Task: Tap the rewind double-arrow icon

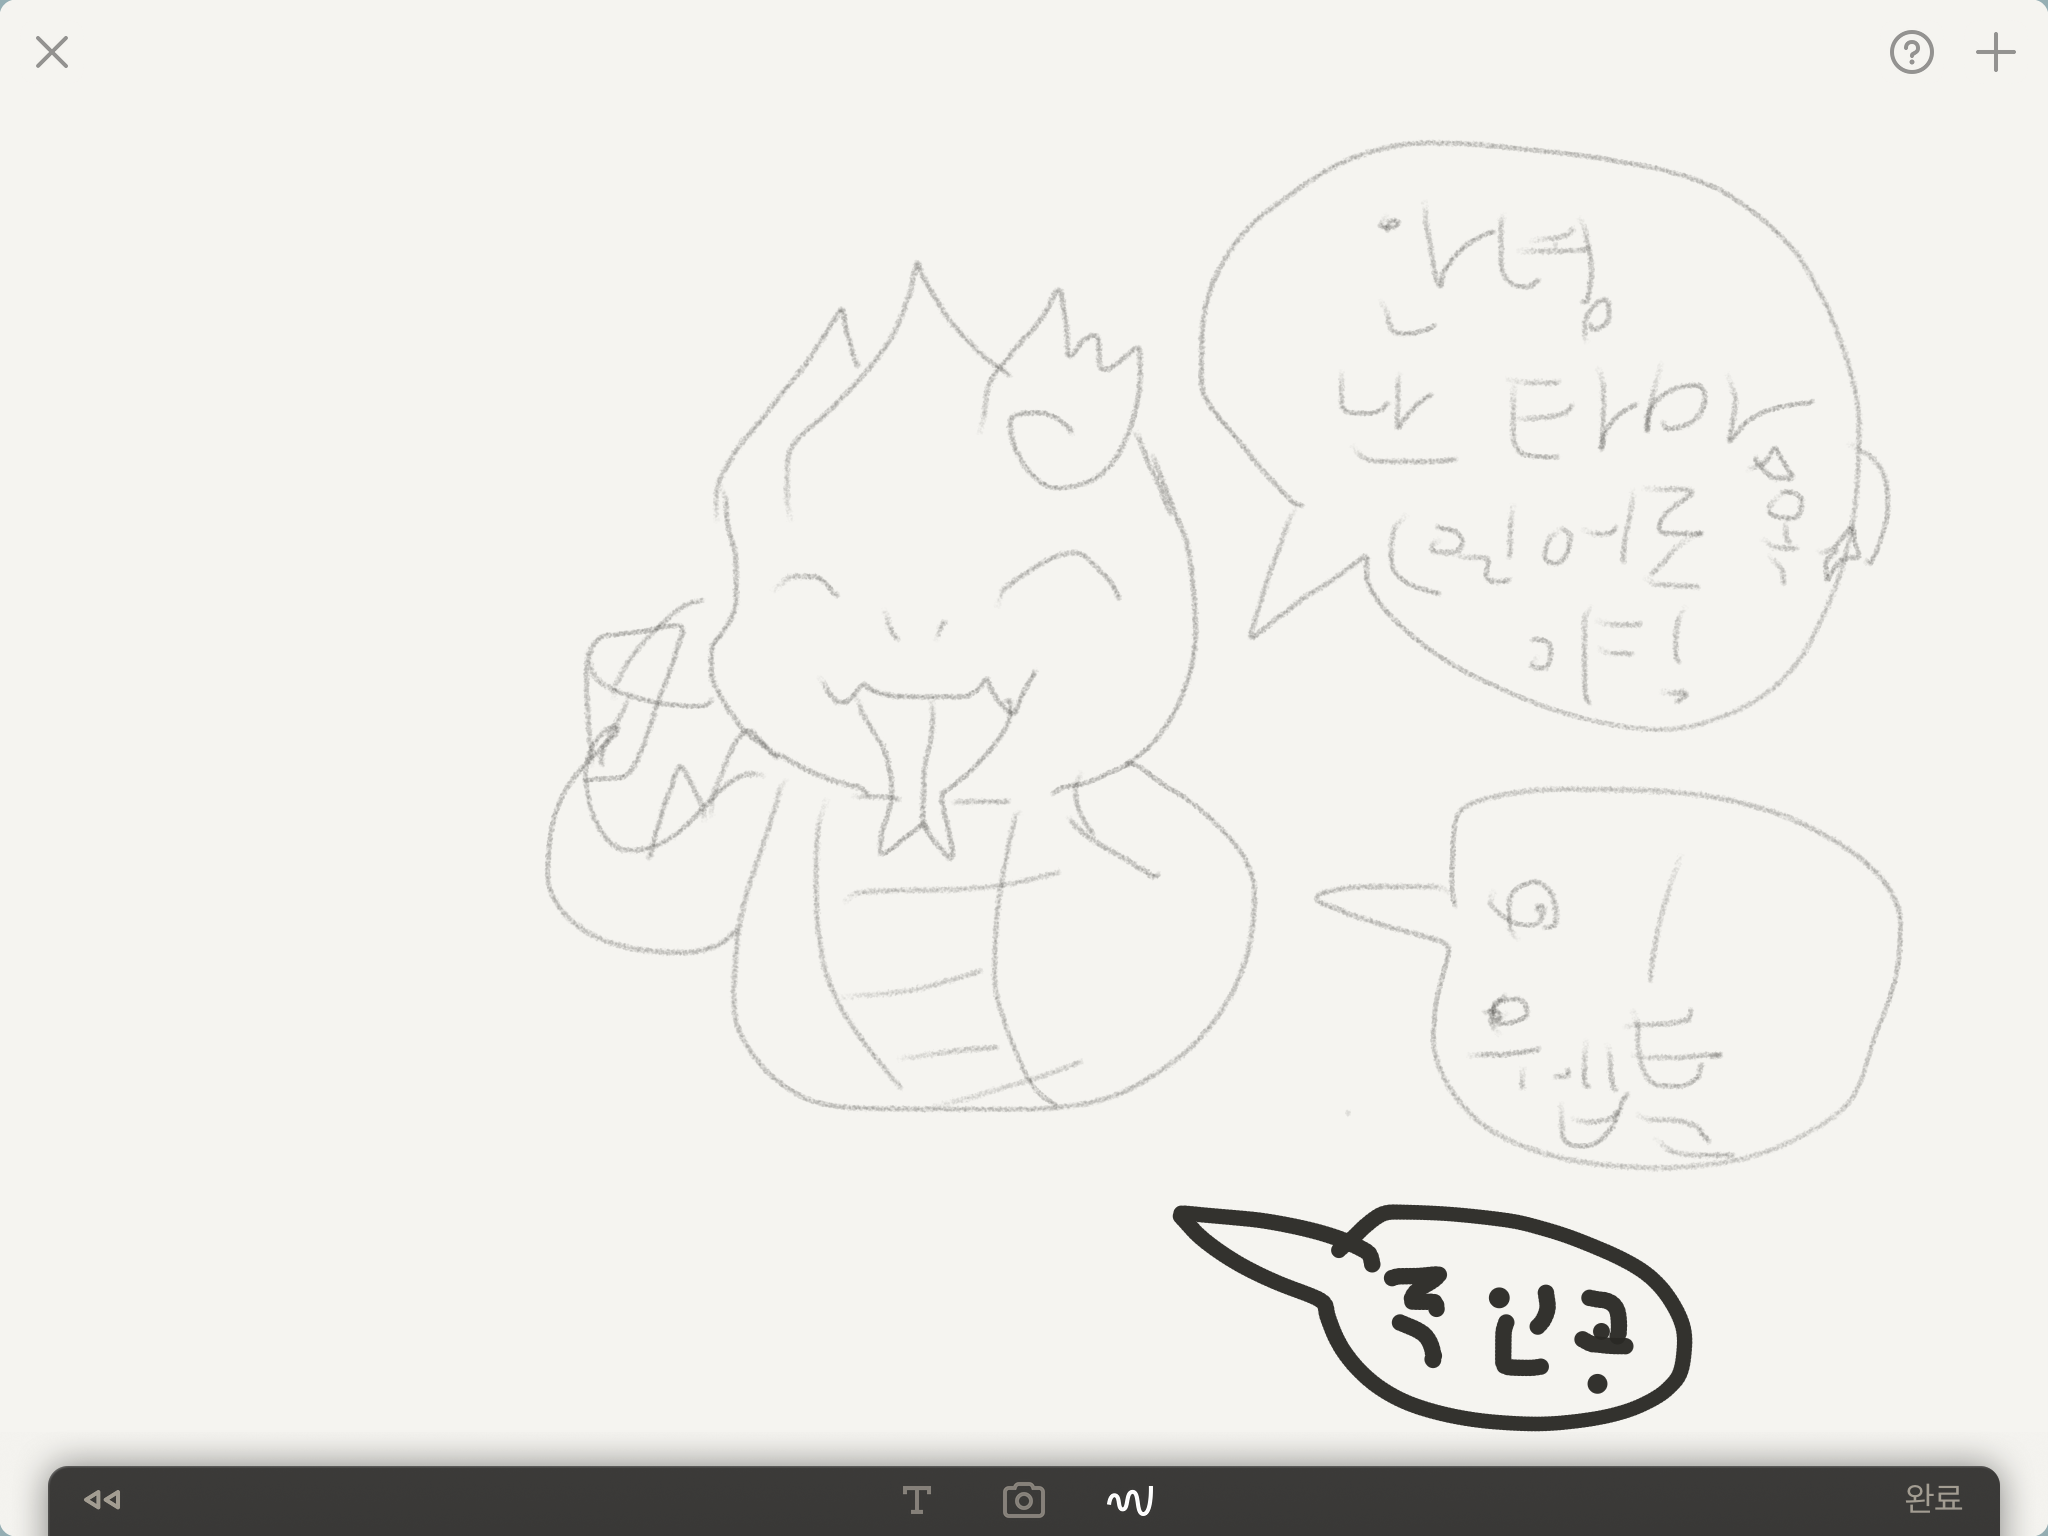Action: click(x=102, y=1499)
